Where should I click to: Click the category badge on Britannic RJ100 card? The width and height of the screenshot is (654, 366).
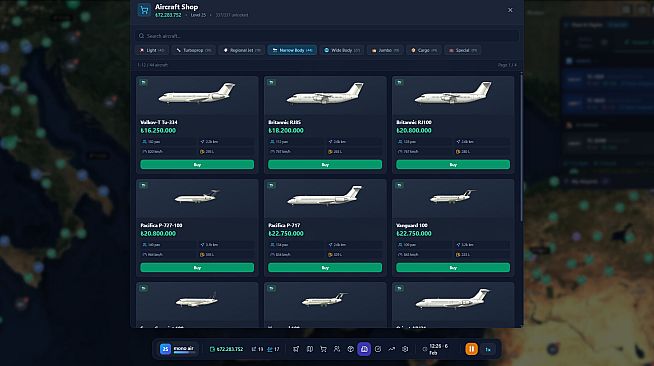(400, 83)
